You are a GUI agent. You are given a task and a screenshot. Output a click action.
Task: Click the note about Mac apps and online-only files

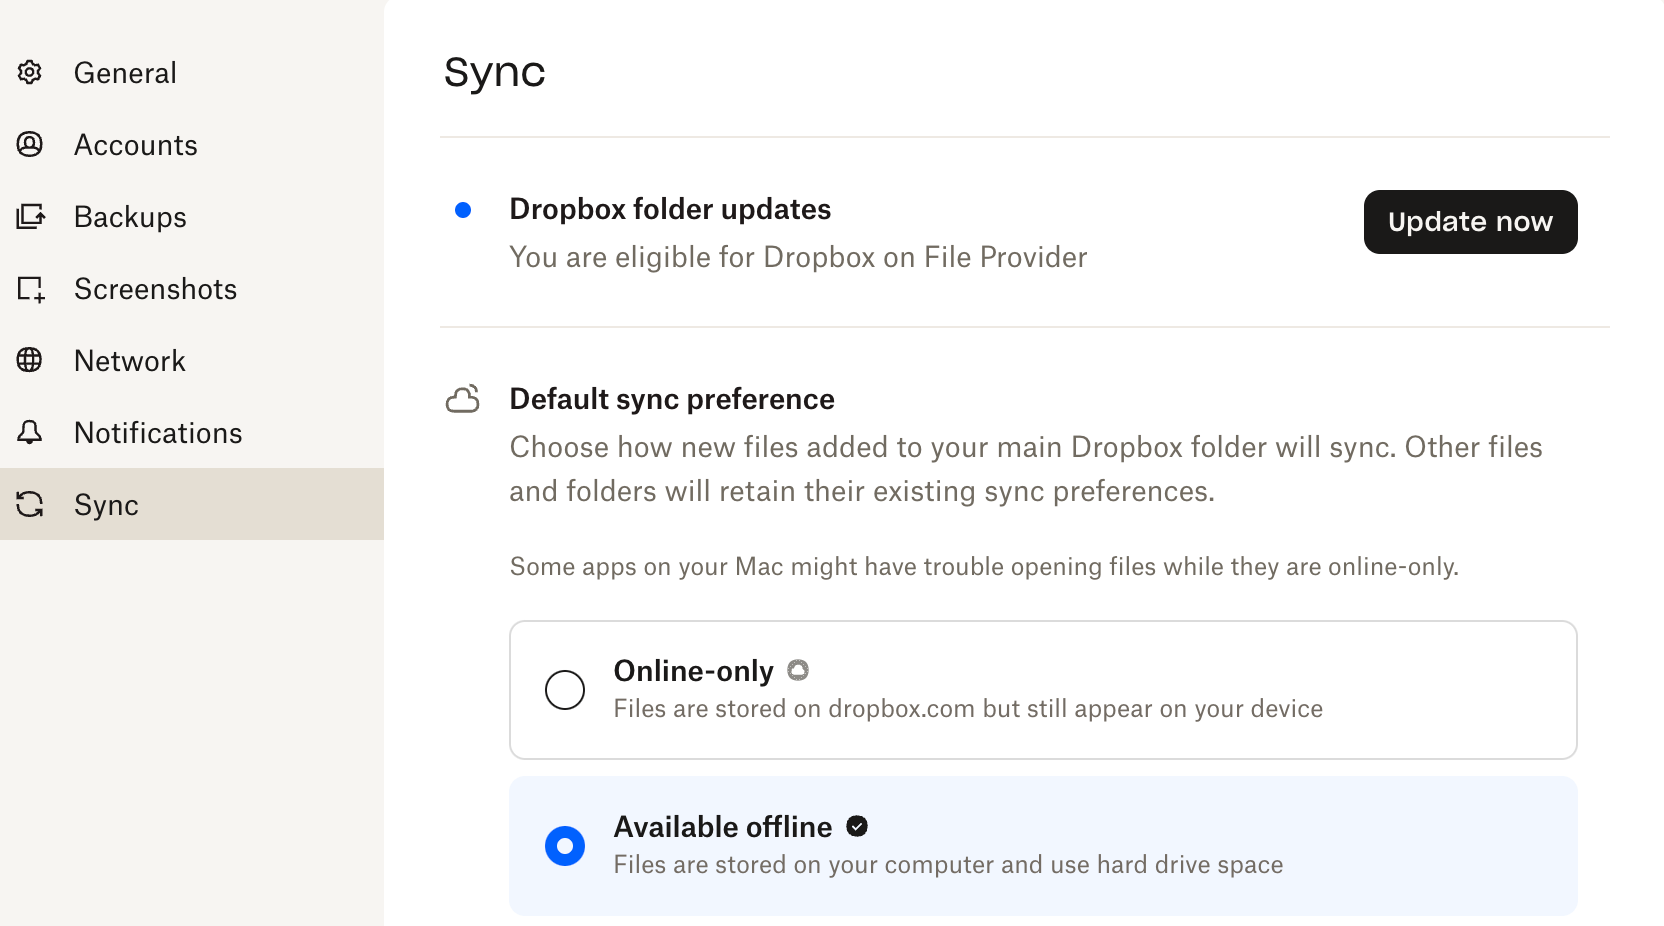click(984, 567)
